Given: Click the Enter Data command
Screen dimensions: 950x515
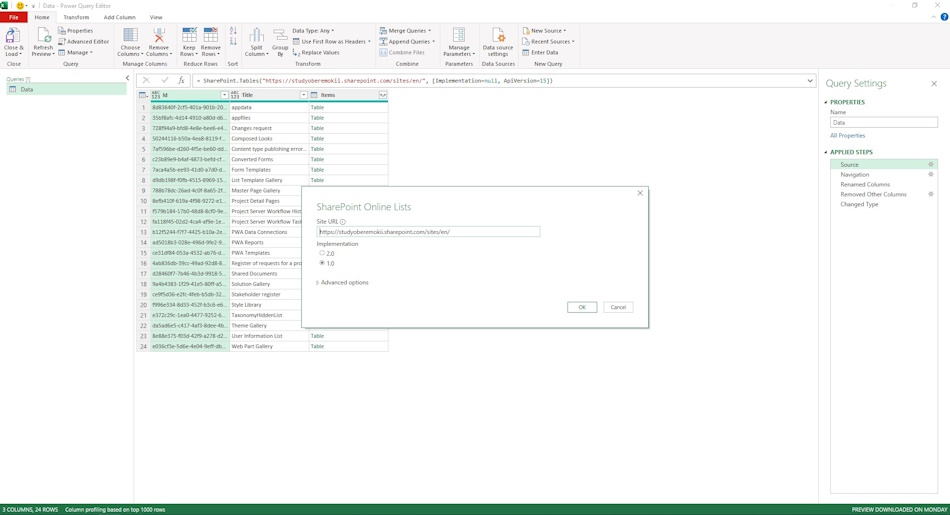Looking at the screenshot, I should [x=540, y=52].
